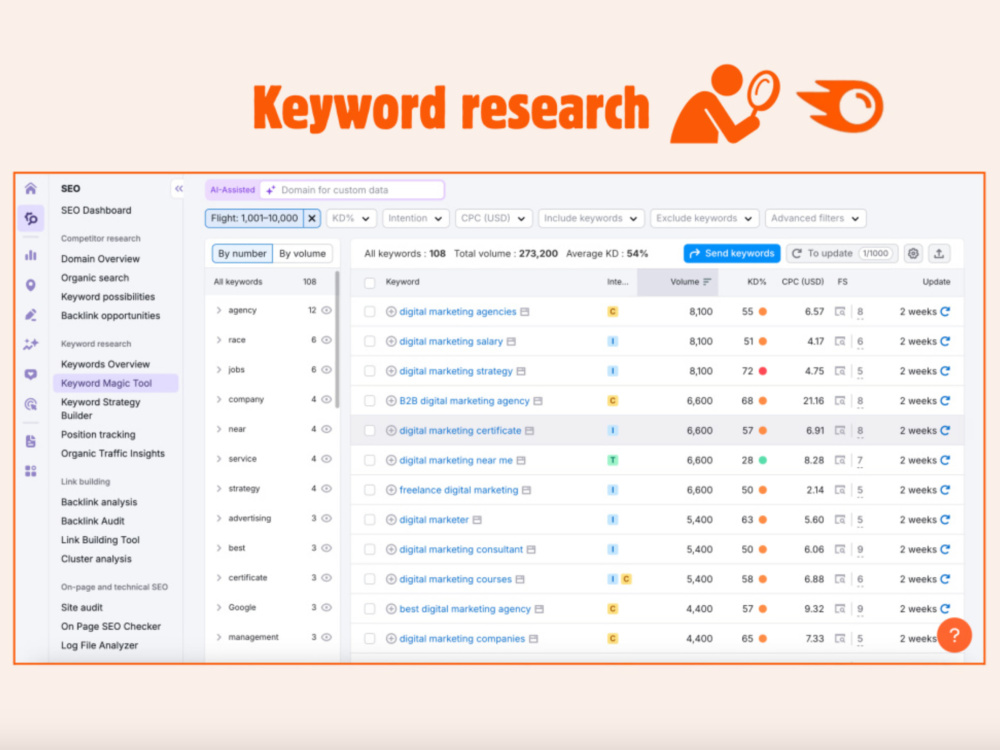The height and width of the screenshot is (750, 1000).
Task: Click the Domain for custom data field
Action: point(352,190)
